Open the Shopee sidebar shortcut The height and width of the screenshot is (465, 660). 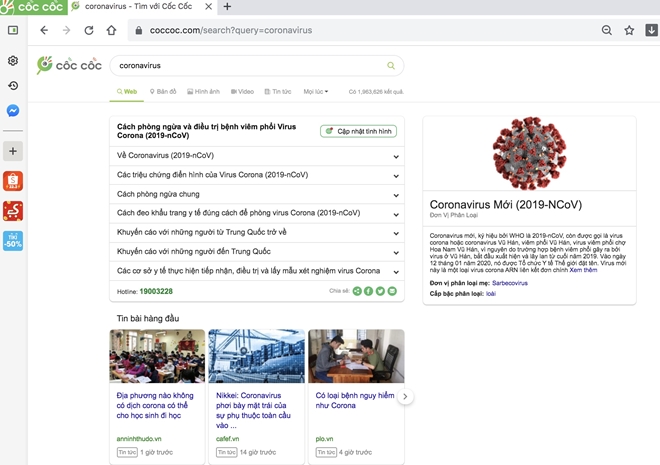point(13,181)
